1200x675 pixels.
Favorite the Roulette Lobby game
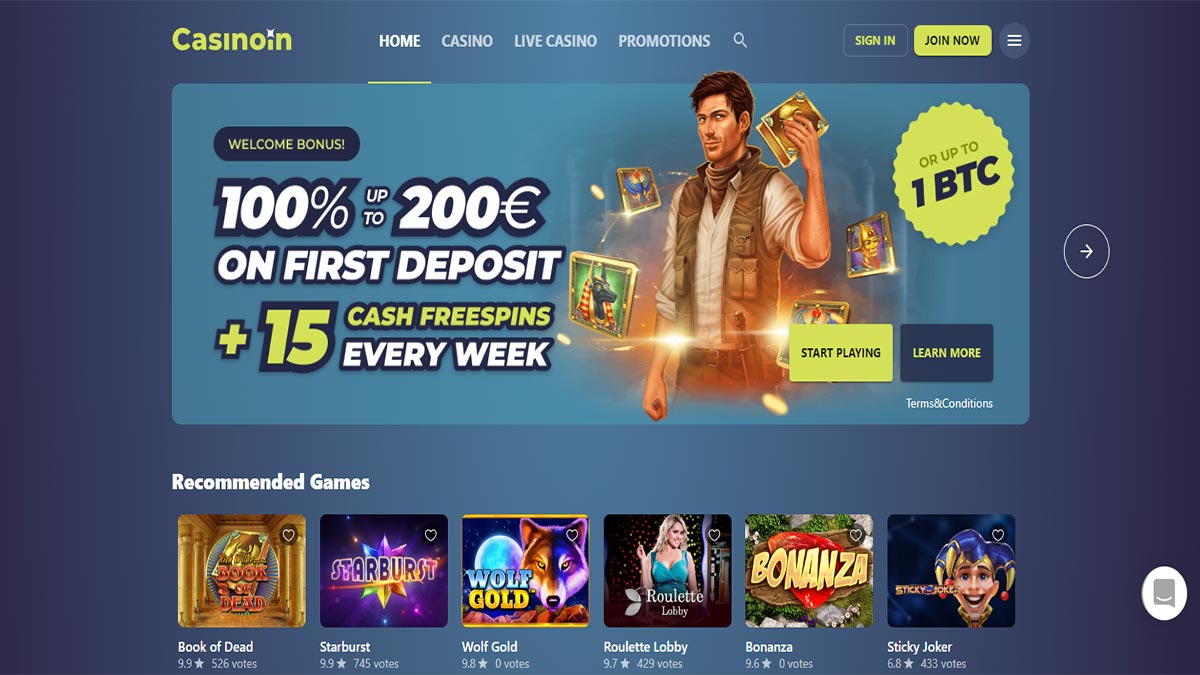click(x=715, y=535)
